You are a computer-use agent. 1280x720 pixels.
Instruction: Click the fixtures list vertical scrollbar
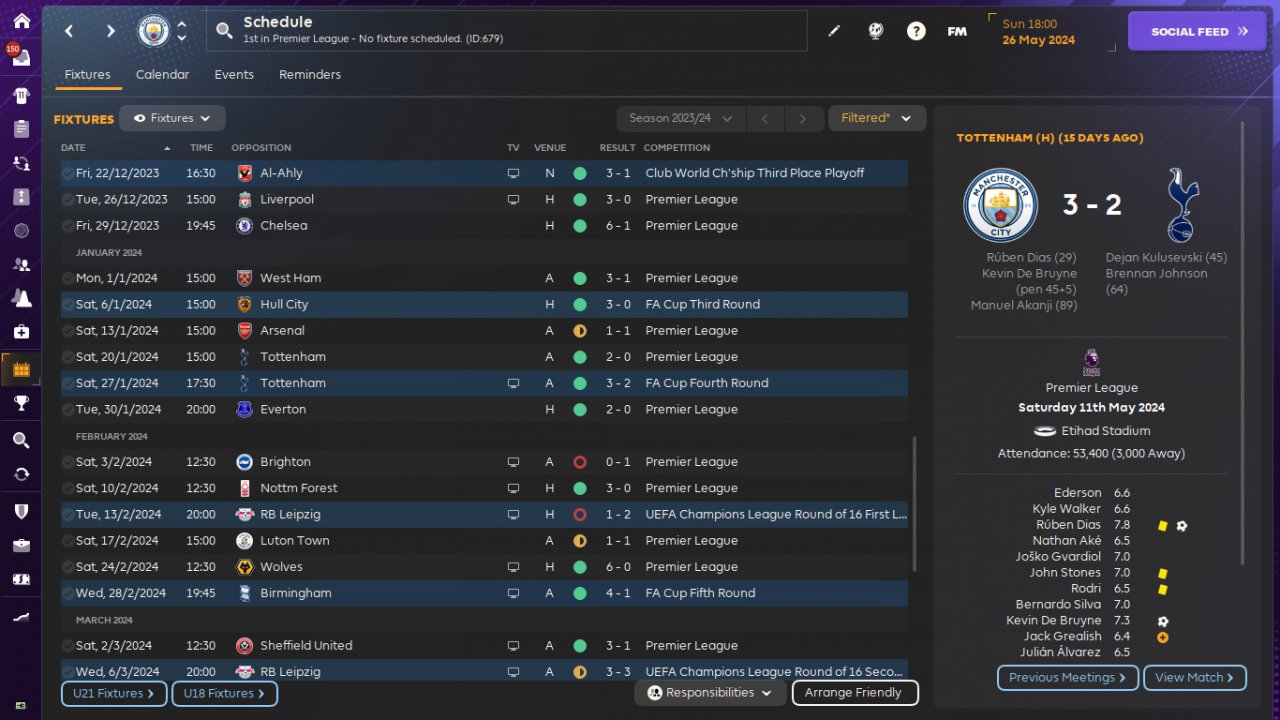point(913,504)
